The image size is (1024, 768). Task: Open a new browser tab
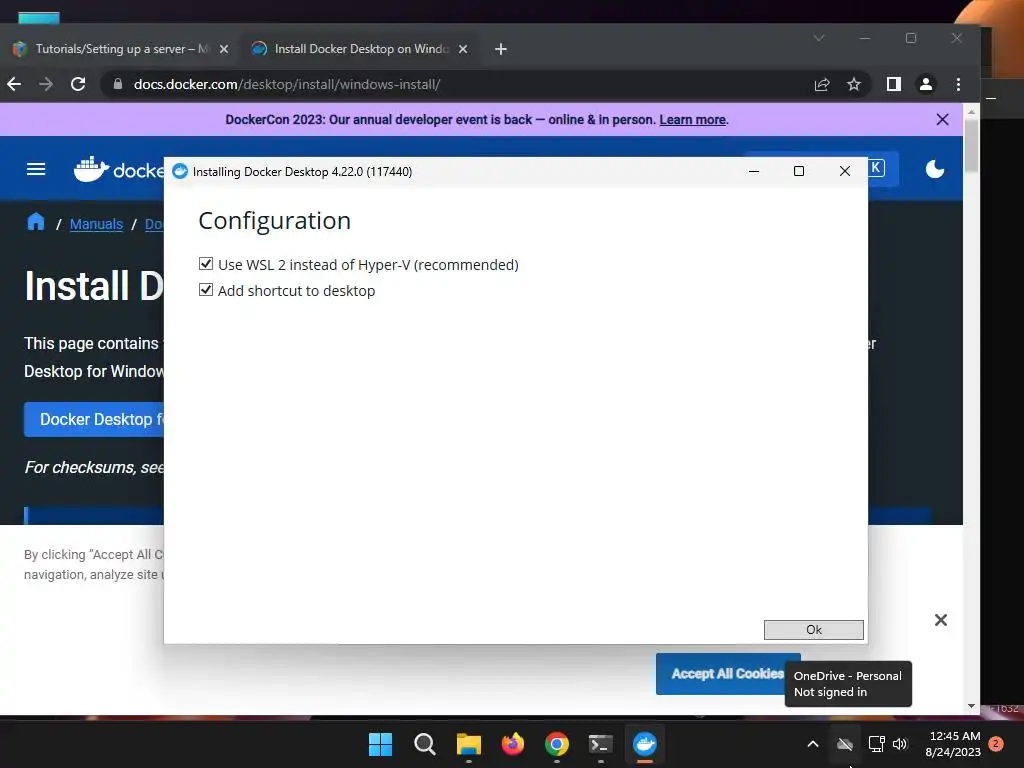click(501, 49)
